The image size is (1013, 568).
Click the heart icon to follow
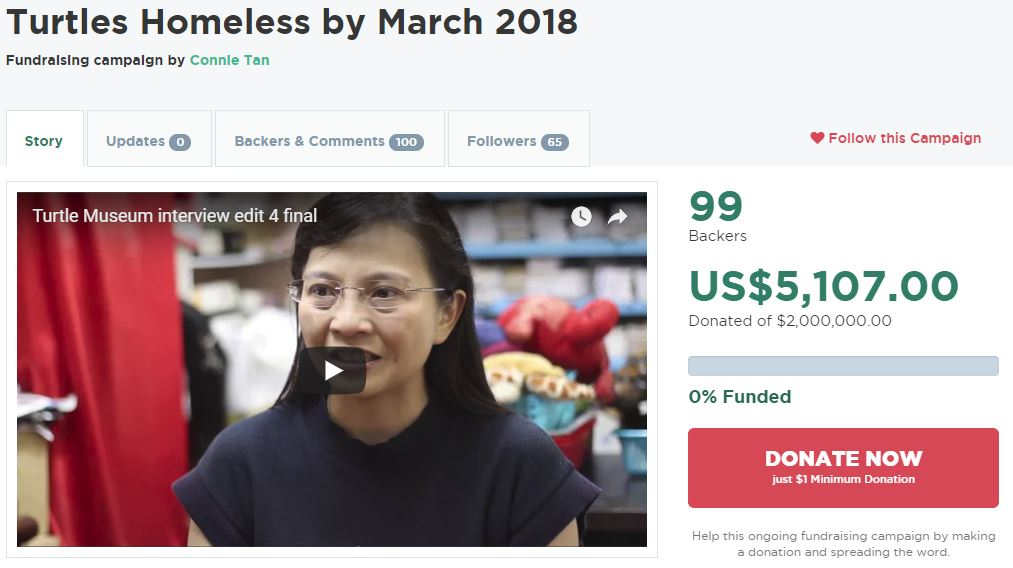(817, 138)
